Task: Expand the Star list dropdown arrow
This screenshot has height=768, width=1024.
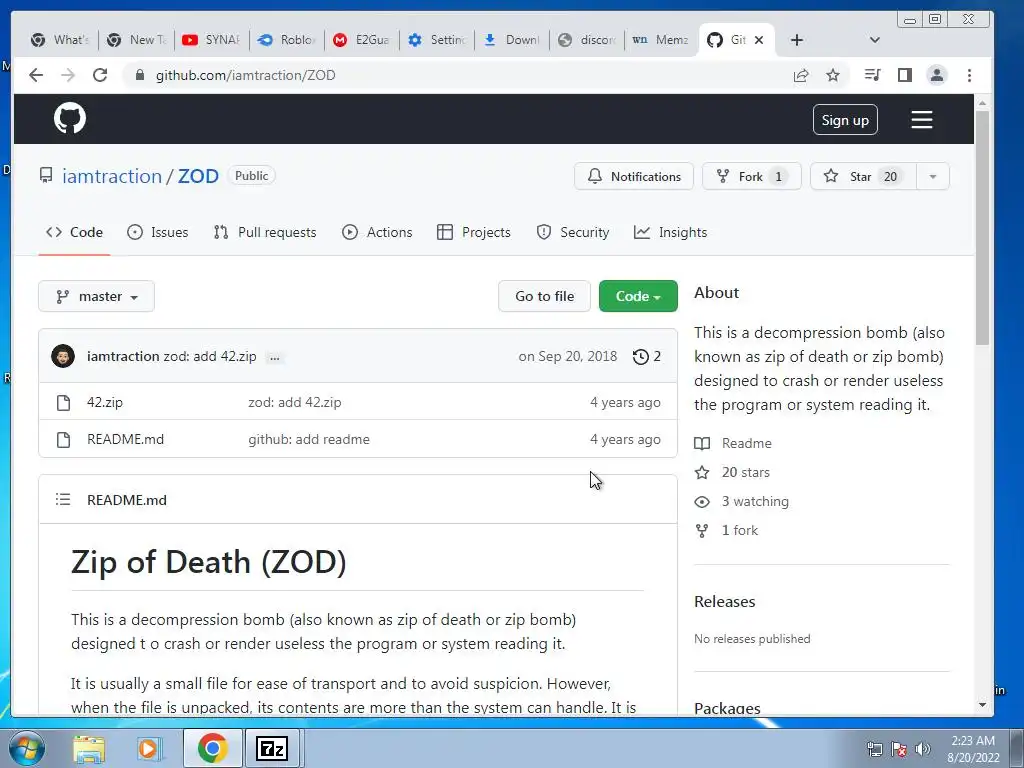Action: 933,176
